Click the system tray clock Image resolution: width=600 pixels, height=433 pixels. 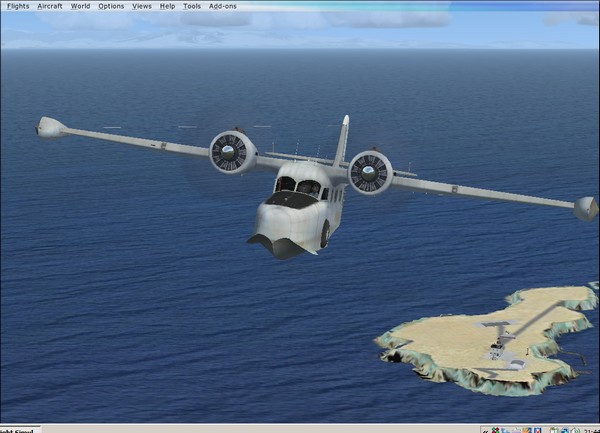592,431
